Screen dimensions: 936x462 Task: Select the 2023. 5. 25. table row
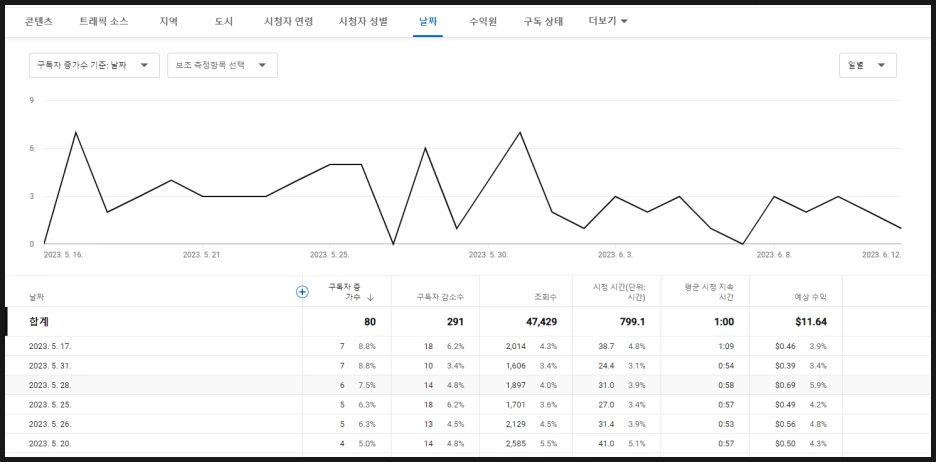click(468, 405)
